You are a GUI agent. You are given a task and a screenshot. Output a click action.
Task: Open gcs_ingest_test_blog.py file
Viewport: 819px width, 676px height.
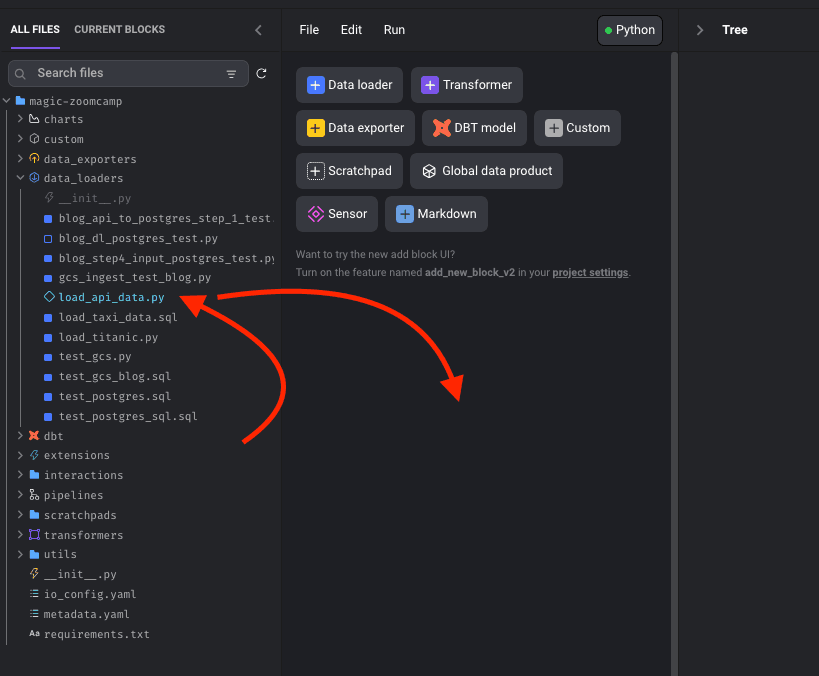click(x=135, y=277)
